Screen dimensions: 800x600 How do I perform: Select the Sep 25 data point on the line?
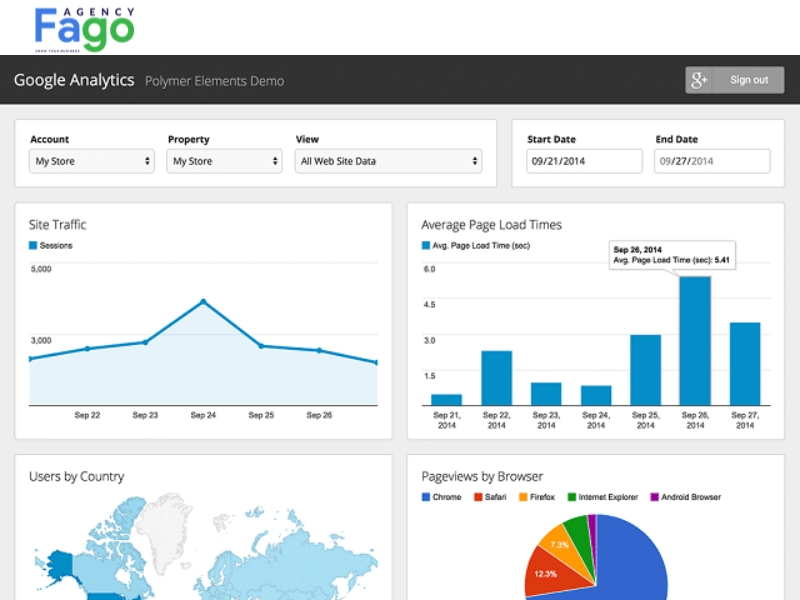point(261,346)
